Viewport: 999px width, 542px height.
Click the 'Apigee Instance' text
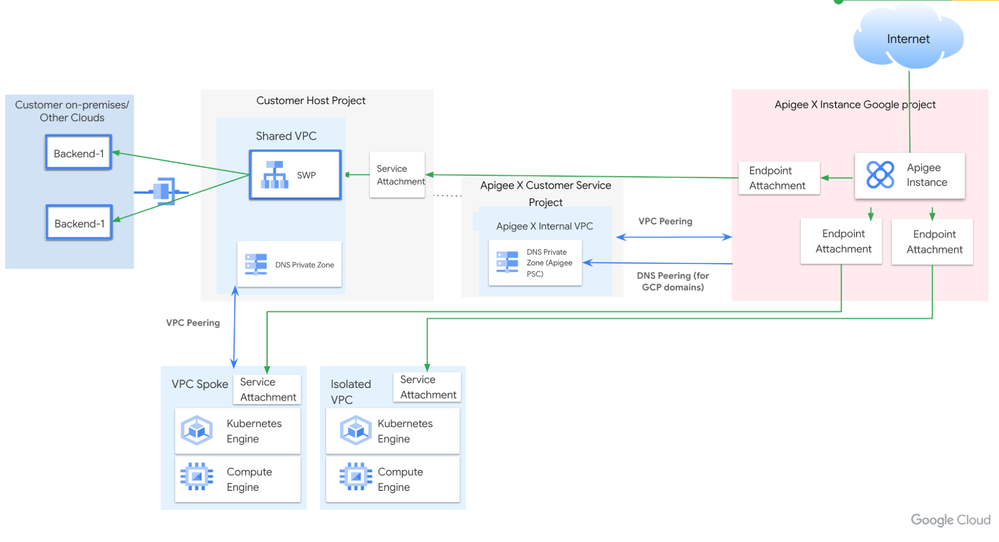pyautogui.click(x=926, y=175)
